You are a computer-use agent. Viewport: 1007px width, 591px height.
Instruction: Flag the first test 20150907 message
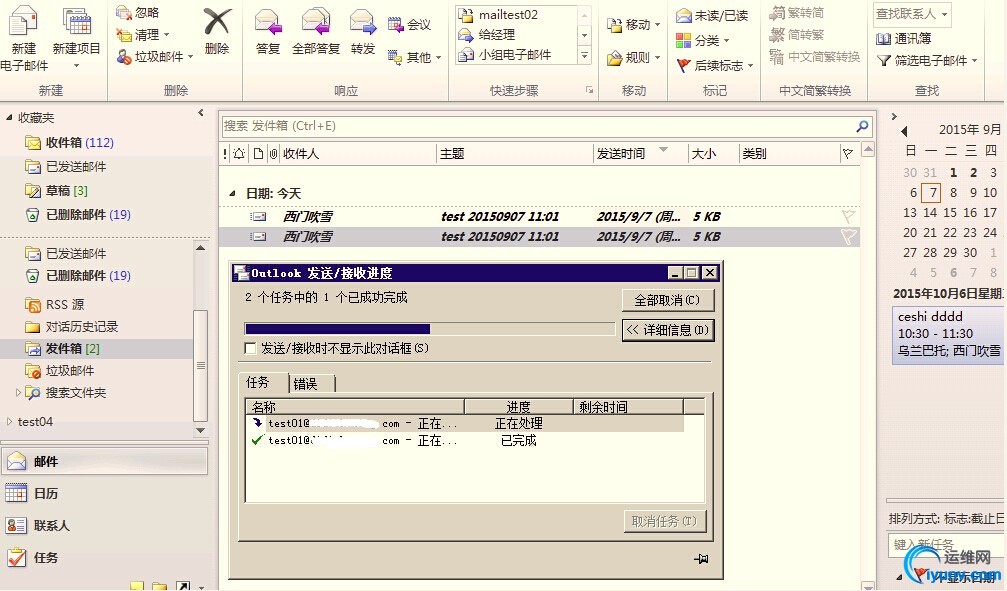848,215
